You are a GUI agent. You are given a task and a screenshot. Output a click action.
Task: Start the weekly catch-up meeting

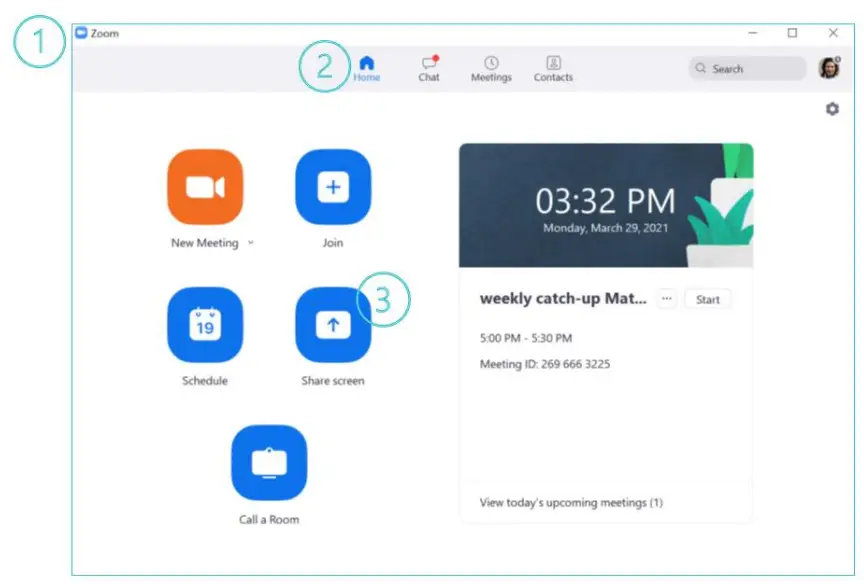pos(707,298)
